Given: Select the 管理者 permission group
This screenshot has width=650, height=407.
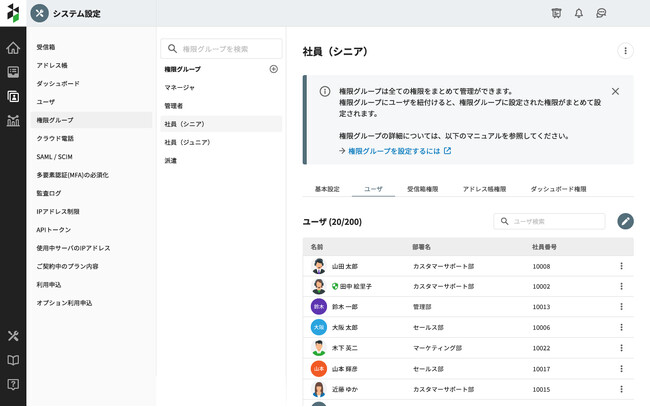Looking at the screenshot, I should (x=175, y=106).
